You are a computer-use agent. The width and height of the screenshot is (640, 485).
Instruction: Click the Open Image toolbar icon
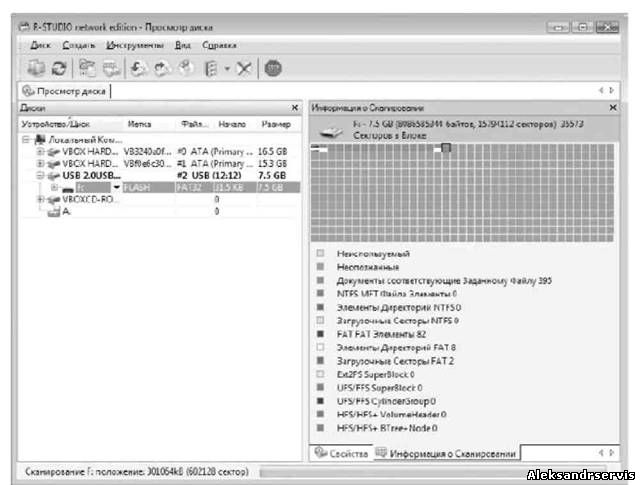coord(139,68)
